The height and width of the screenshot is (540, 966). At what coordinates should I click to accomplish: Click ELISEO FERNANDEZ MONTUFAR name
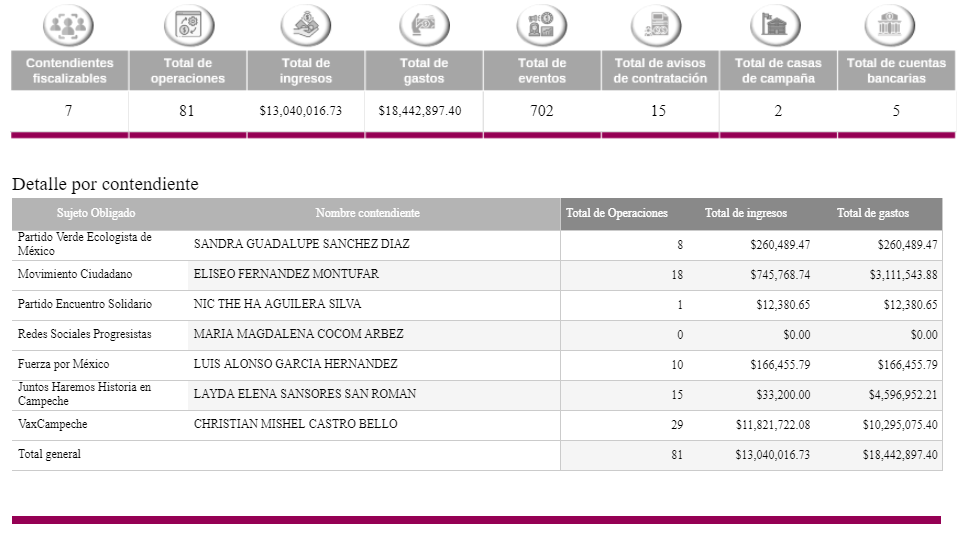(286, 274)
